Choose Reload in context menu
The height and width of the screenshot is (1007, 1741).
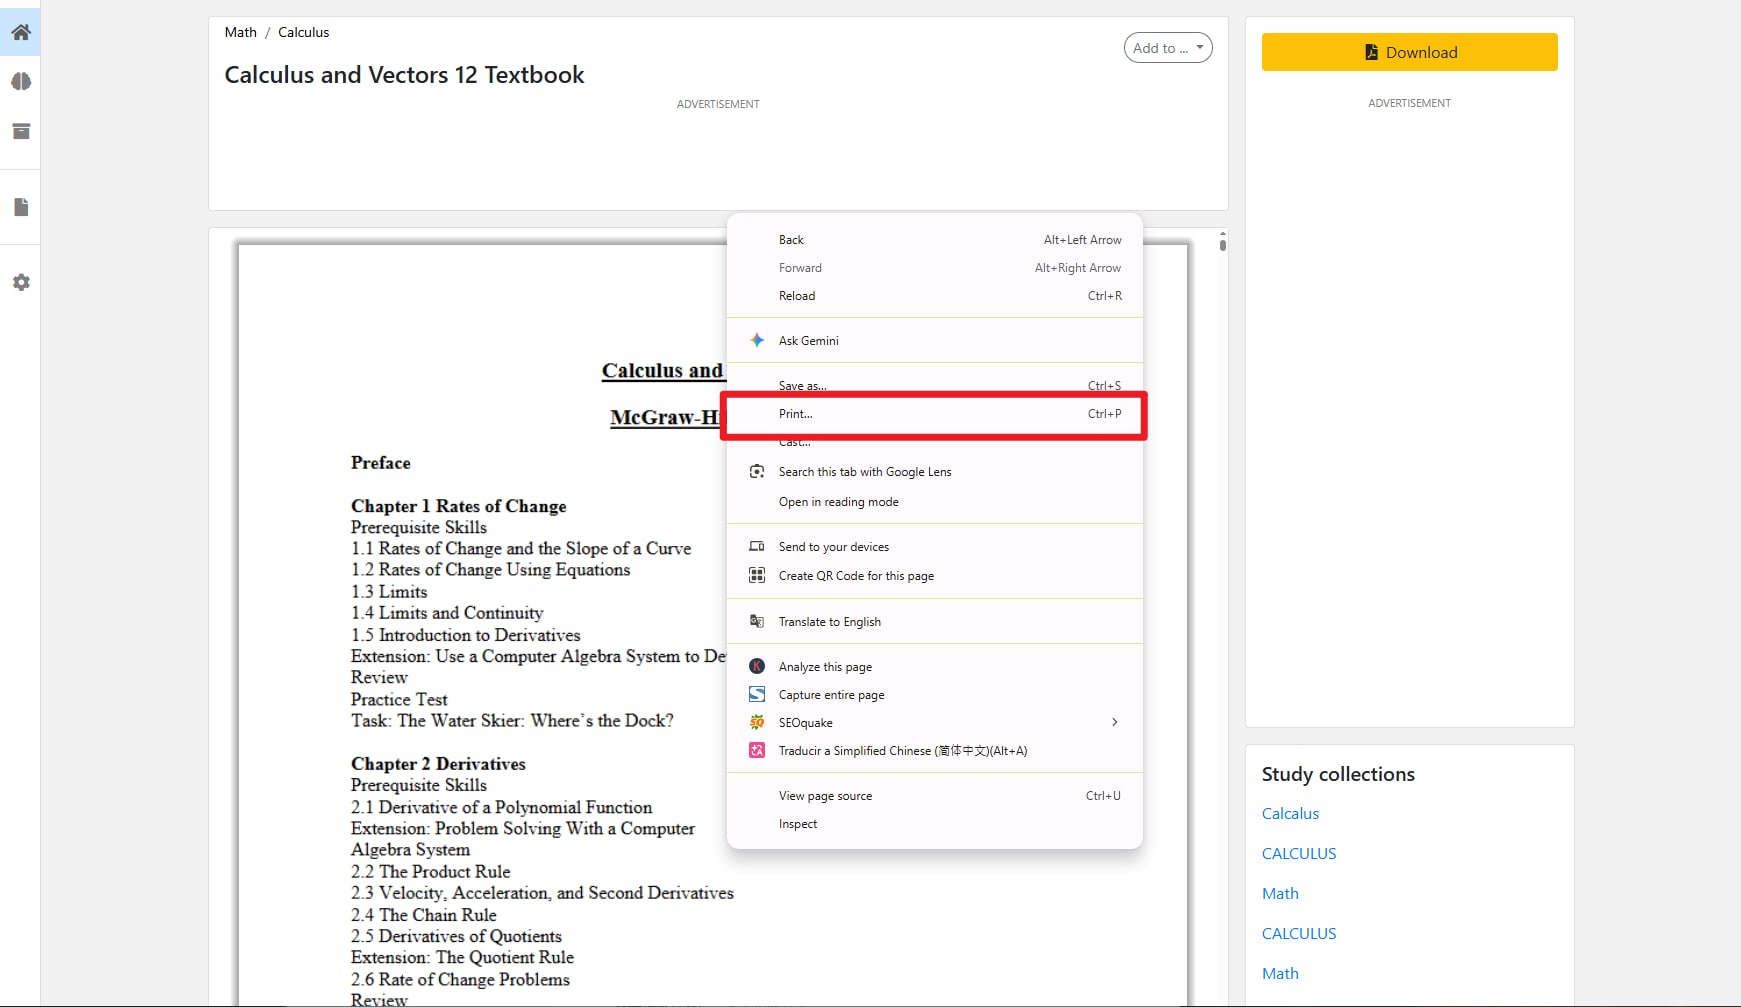tap(935, 296)
